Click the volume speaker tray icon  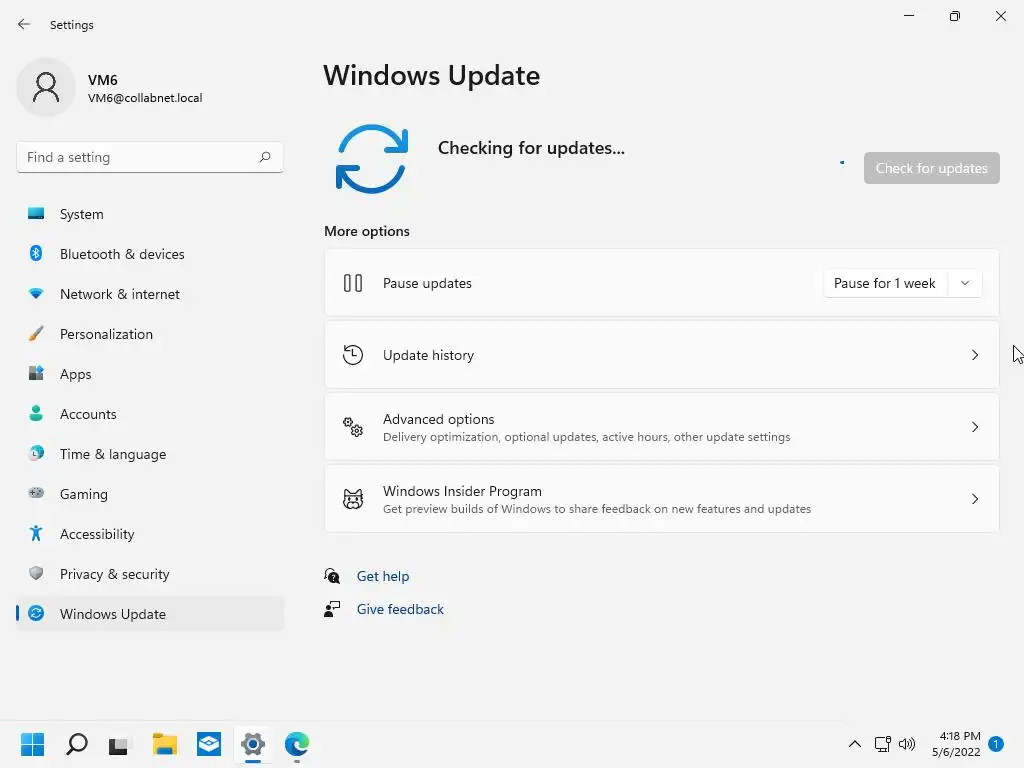(906, 744)
